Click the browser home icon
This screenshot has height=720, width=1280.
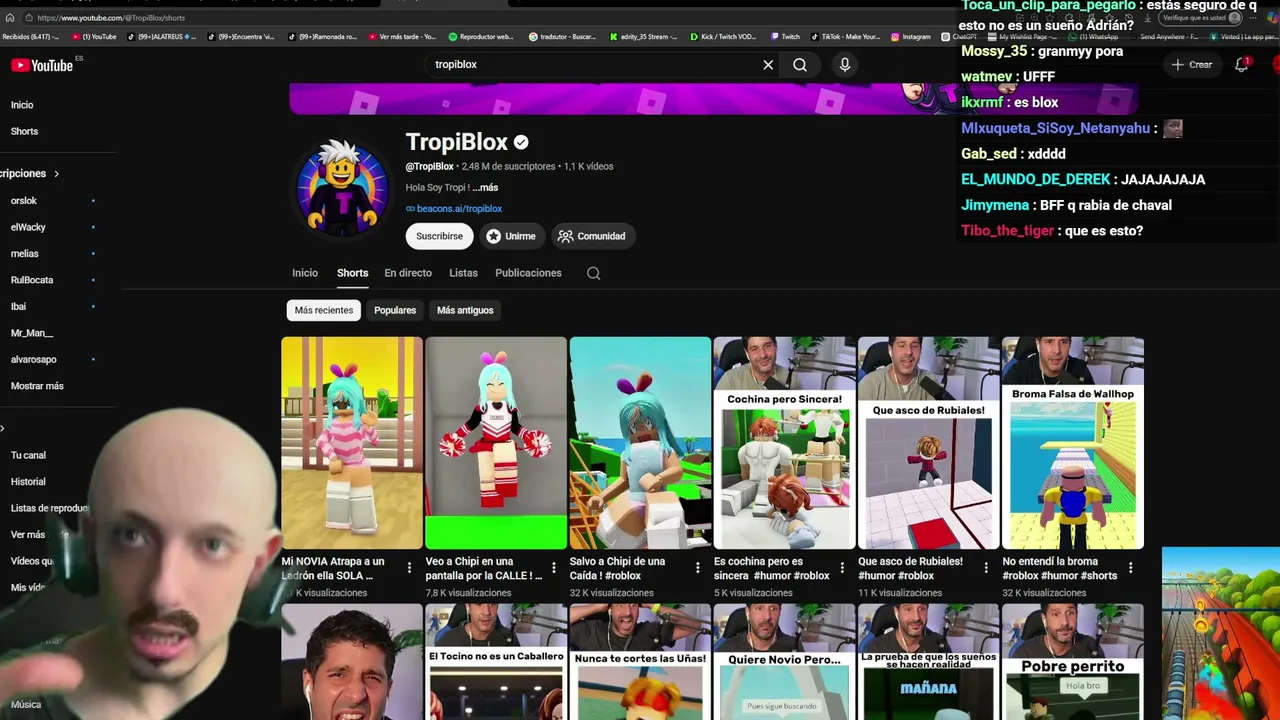10,18
